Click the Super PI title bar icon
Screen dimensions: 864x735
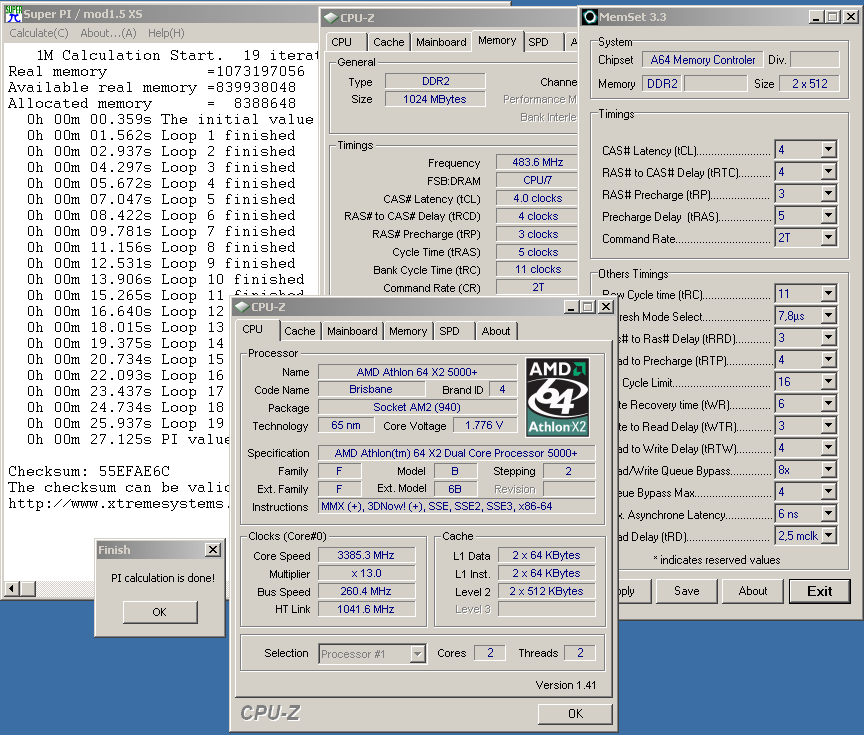tap(13, 14)
